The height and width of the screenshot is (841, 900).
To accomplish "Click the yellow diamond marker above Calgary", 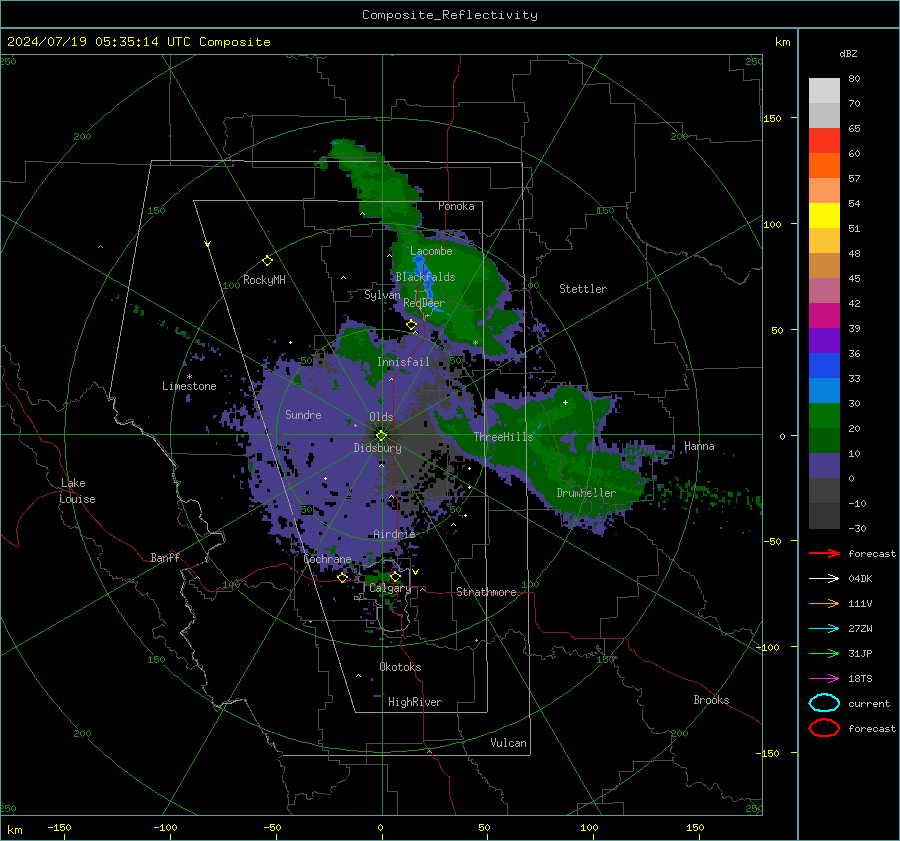I will click(x=395, y=576).
